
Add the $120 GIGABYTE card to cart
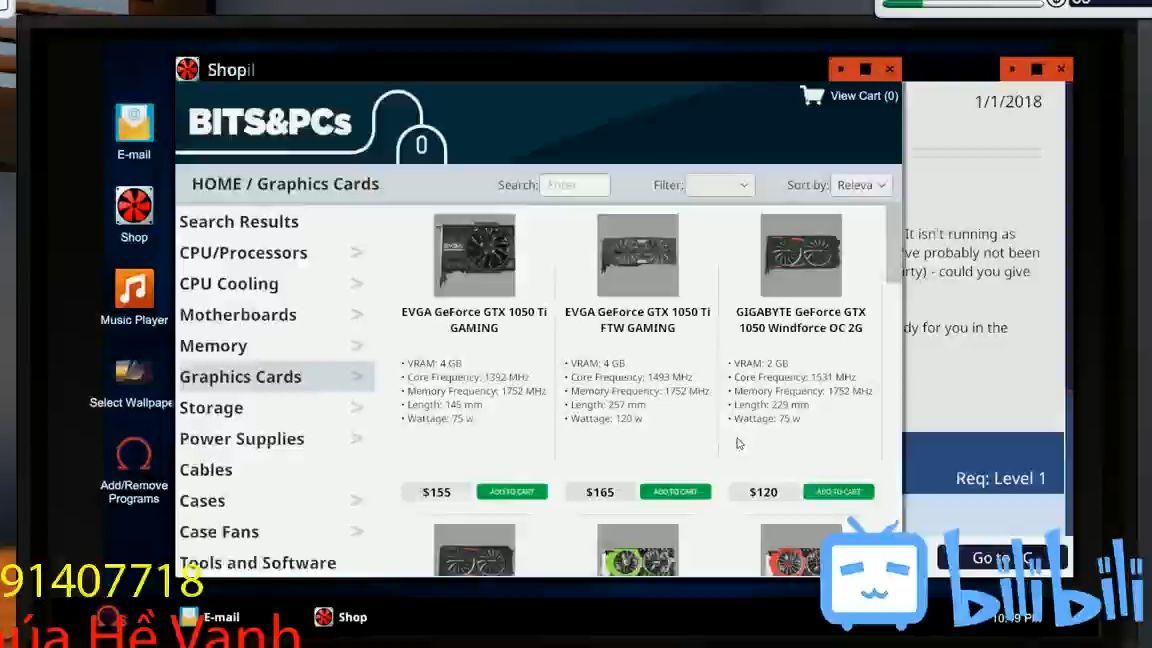point(838,492)
